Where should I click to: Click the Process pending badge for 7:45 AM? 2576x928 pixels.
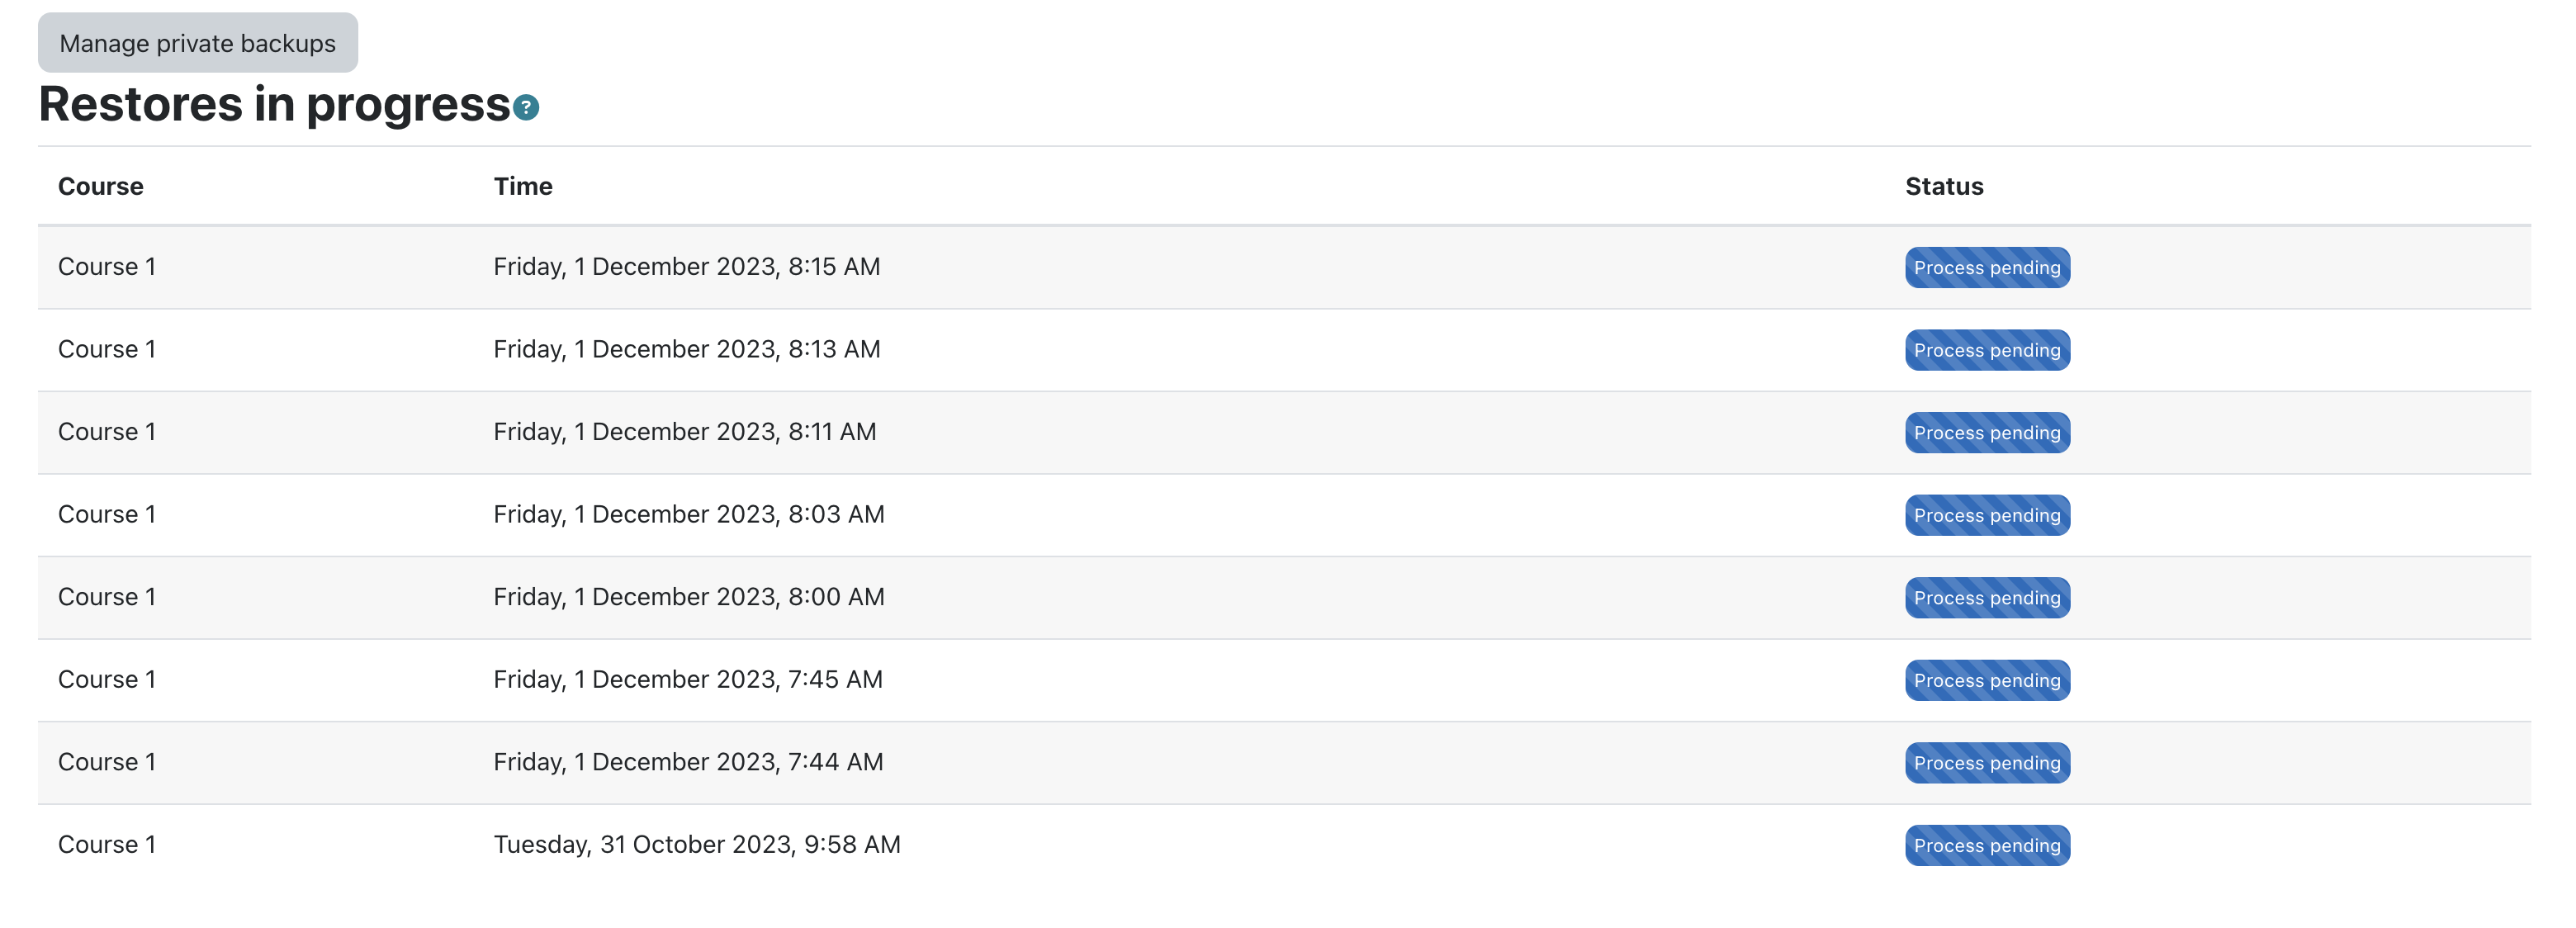pyautogui.click(x=1987, y=680)
